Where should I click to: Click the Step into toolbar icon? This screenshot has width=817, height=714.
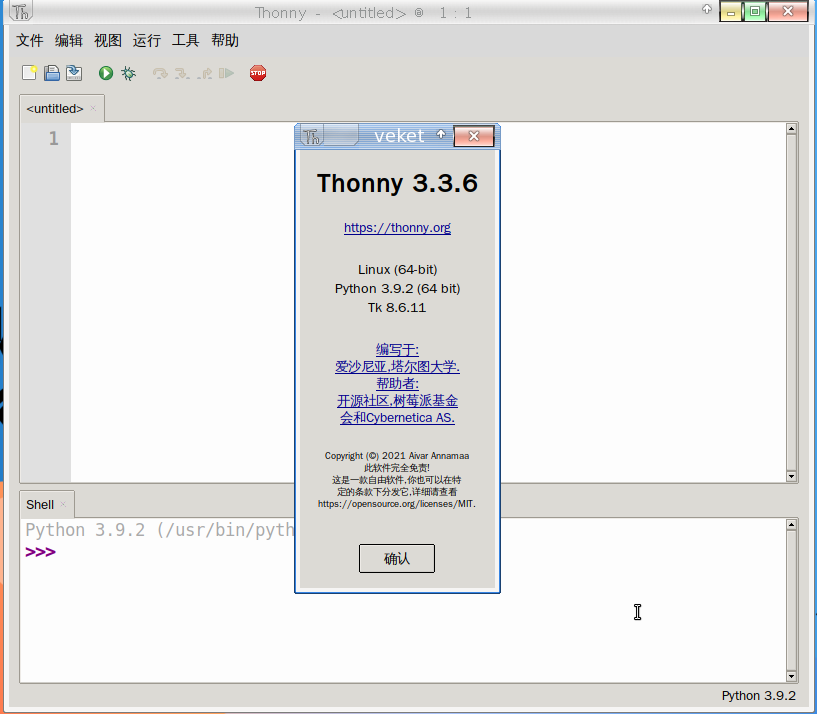[x=182, y=73]
